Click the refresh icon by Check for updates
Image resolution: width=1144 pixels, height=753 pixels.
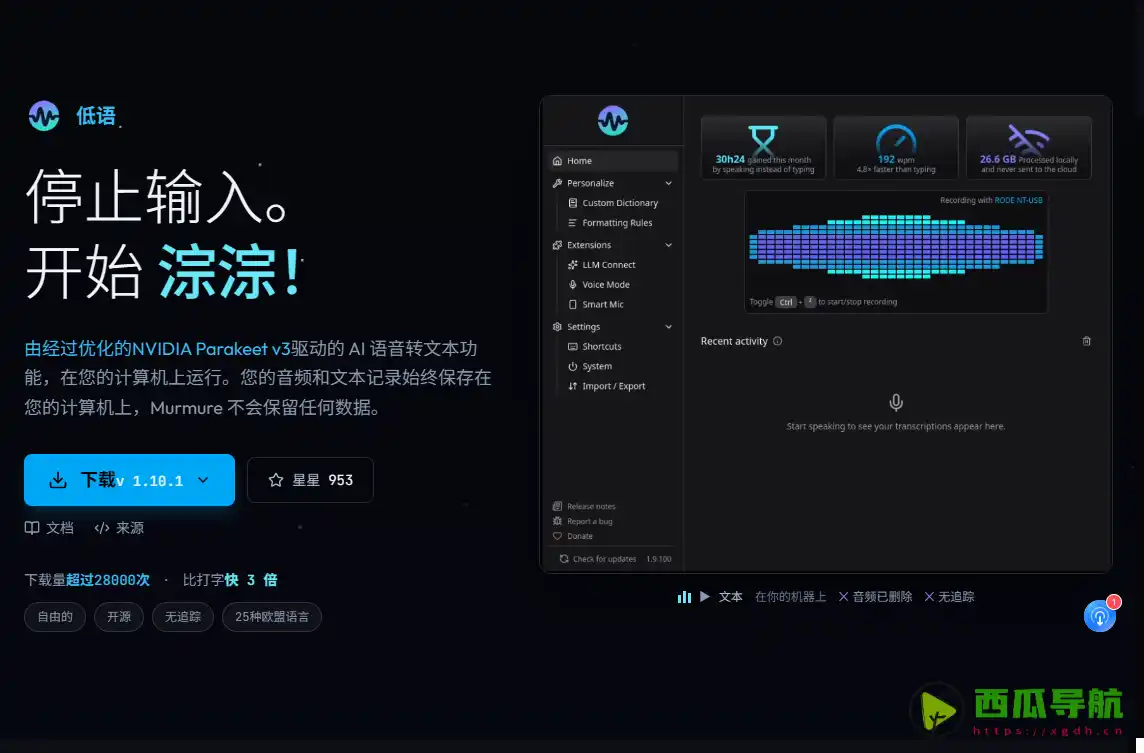coord(564,559)
